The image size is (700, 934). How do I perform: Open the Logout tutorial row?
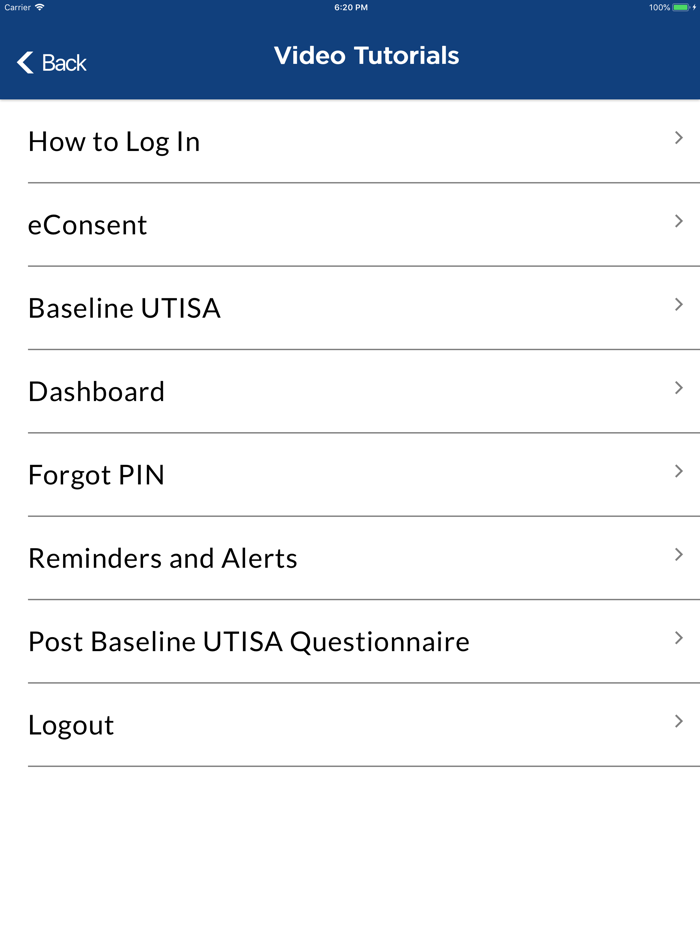71,725
